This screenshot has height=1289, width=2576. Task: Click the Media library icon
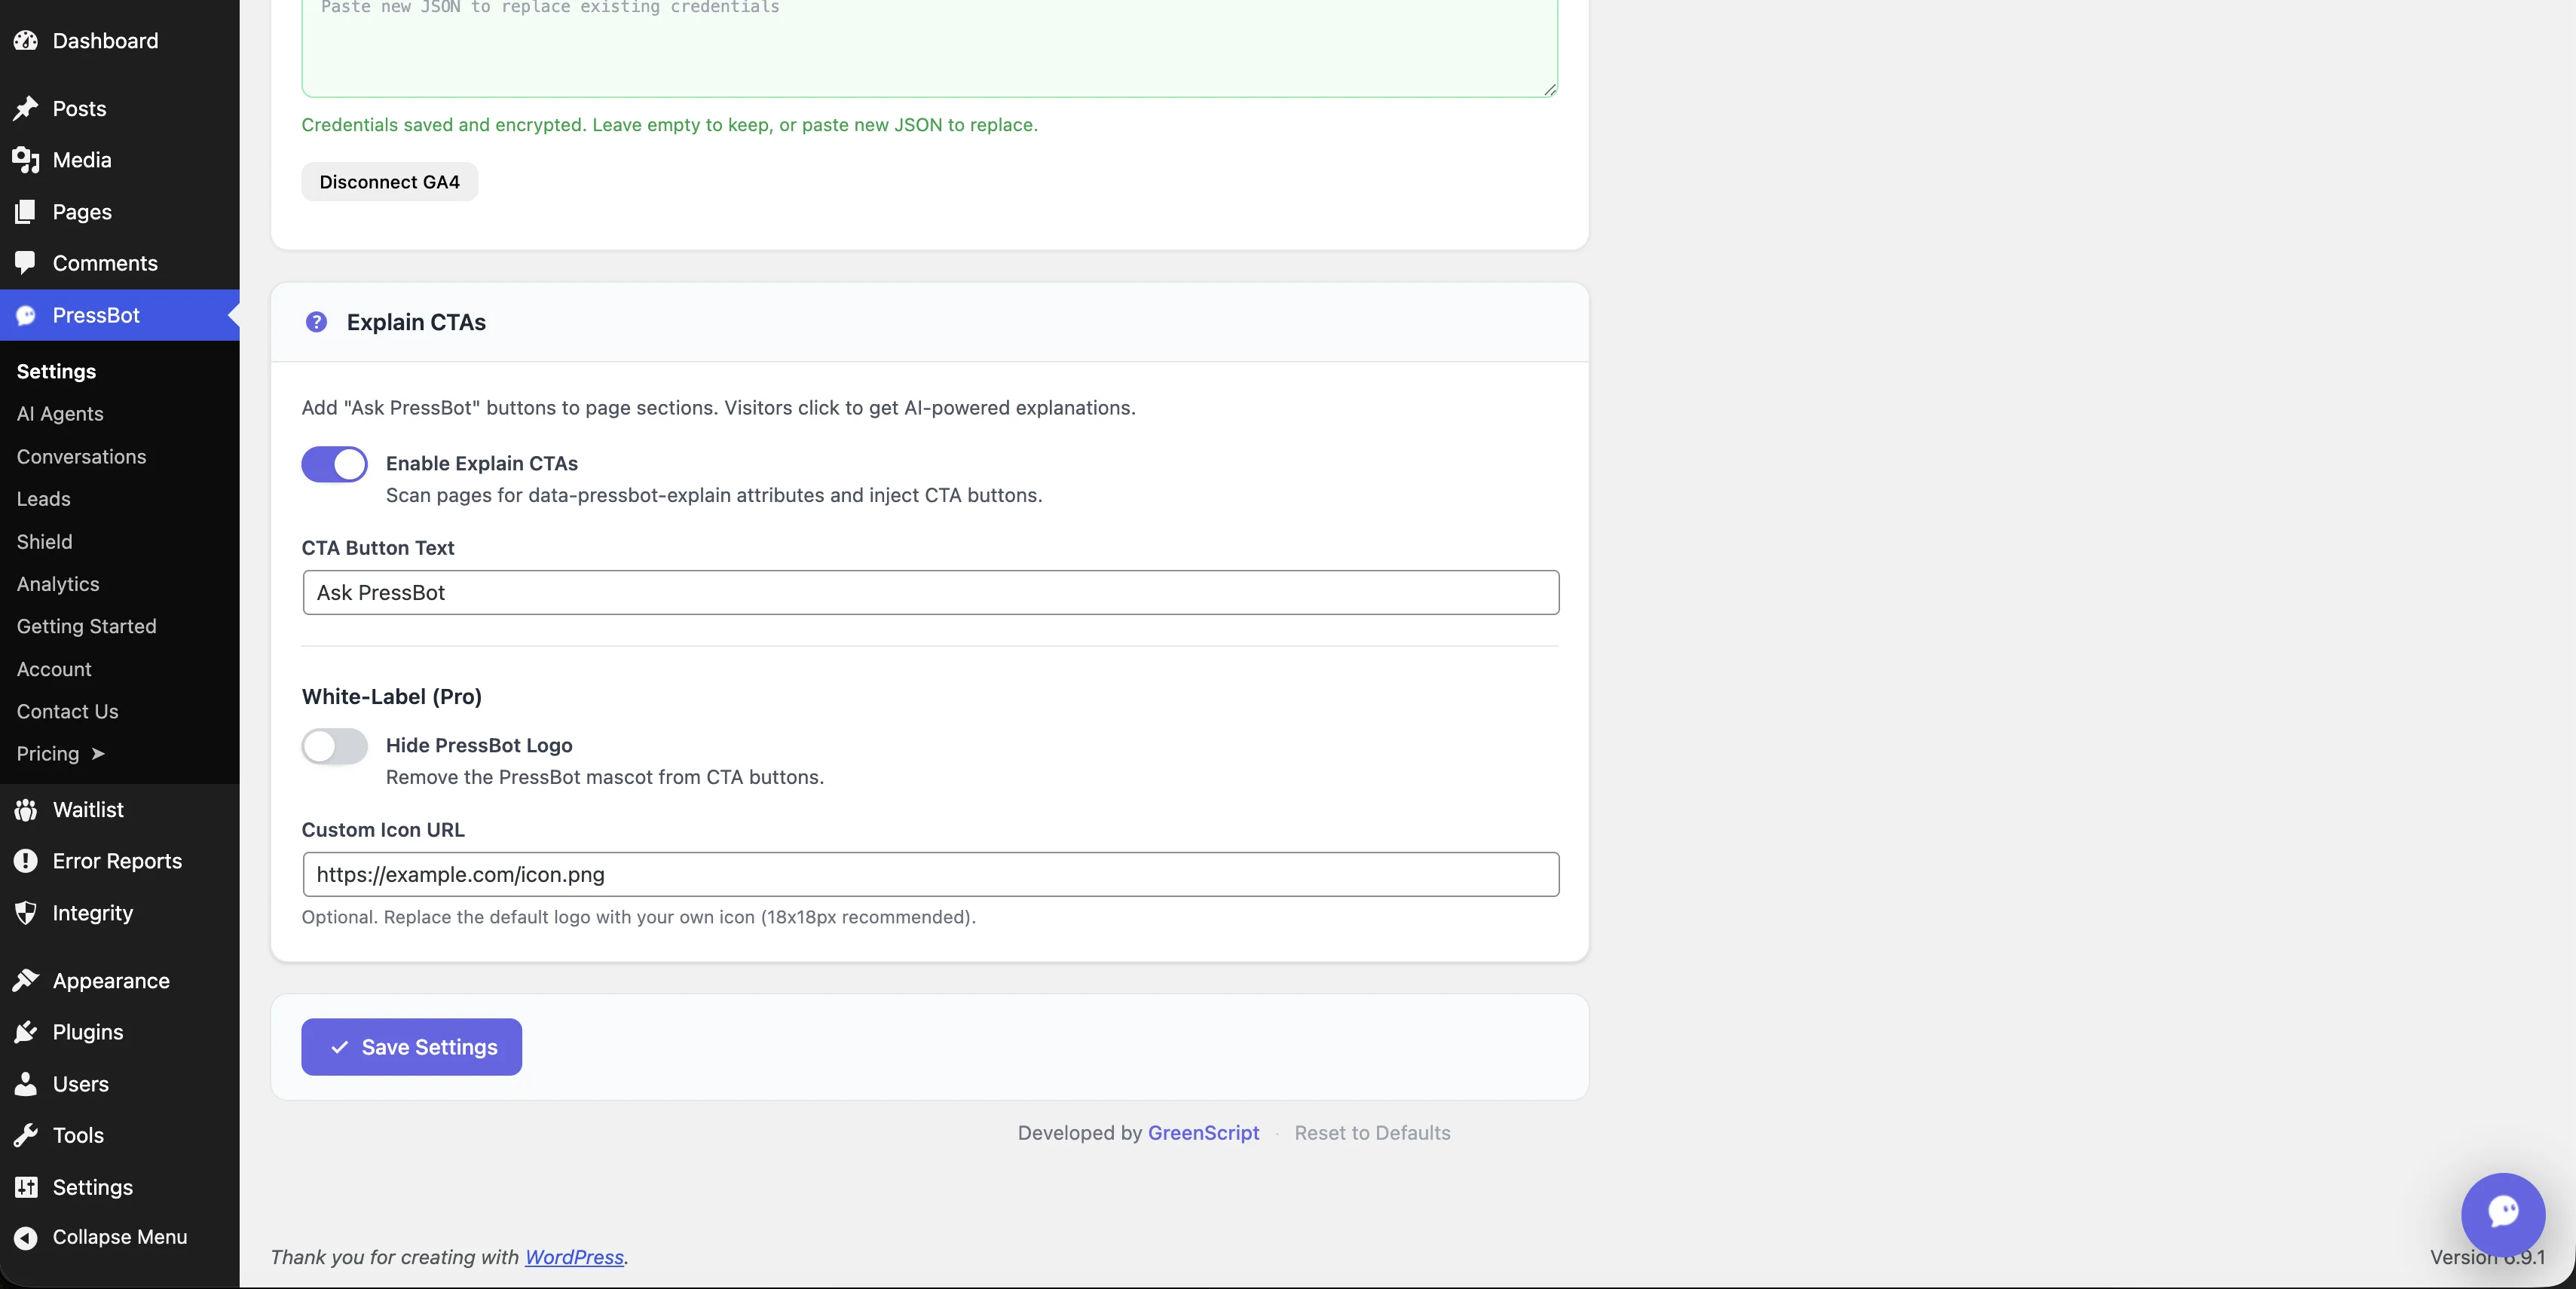click(26, 160)
